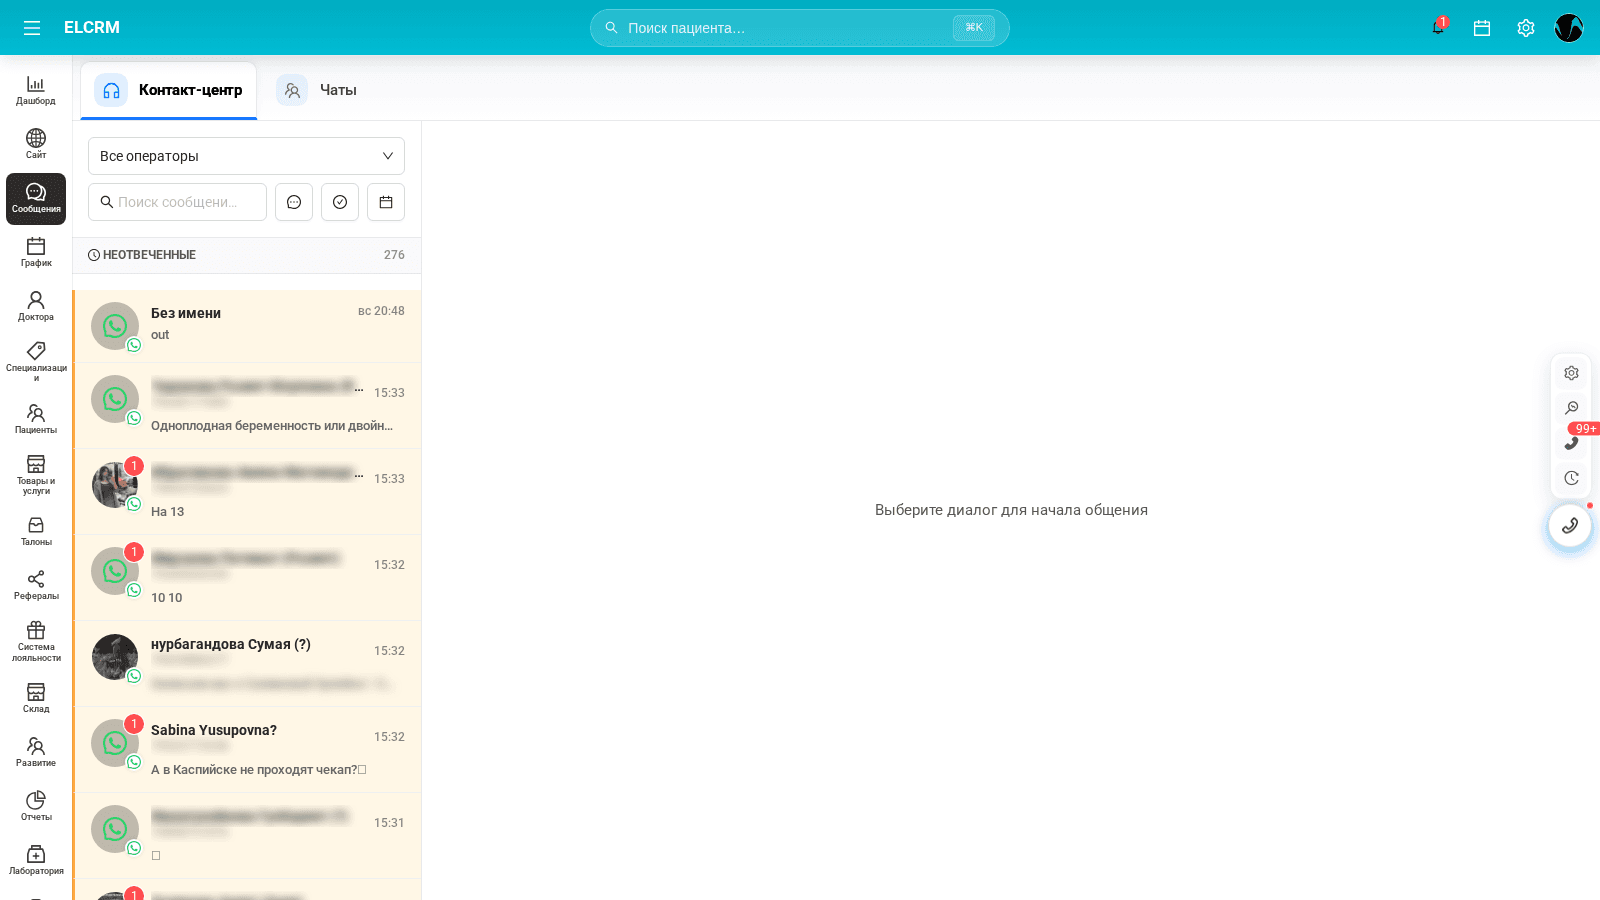Open the calendar icon in the top bar
This screenshot has height=900, width=1600.
pyautogui.click(x=1482, y=28)
